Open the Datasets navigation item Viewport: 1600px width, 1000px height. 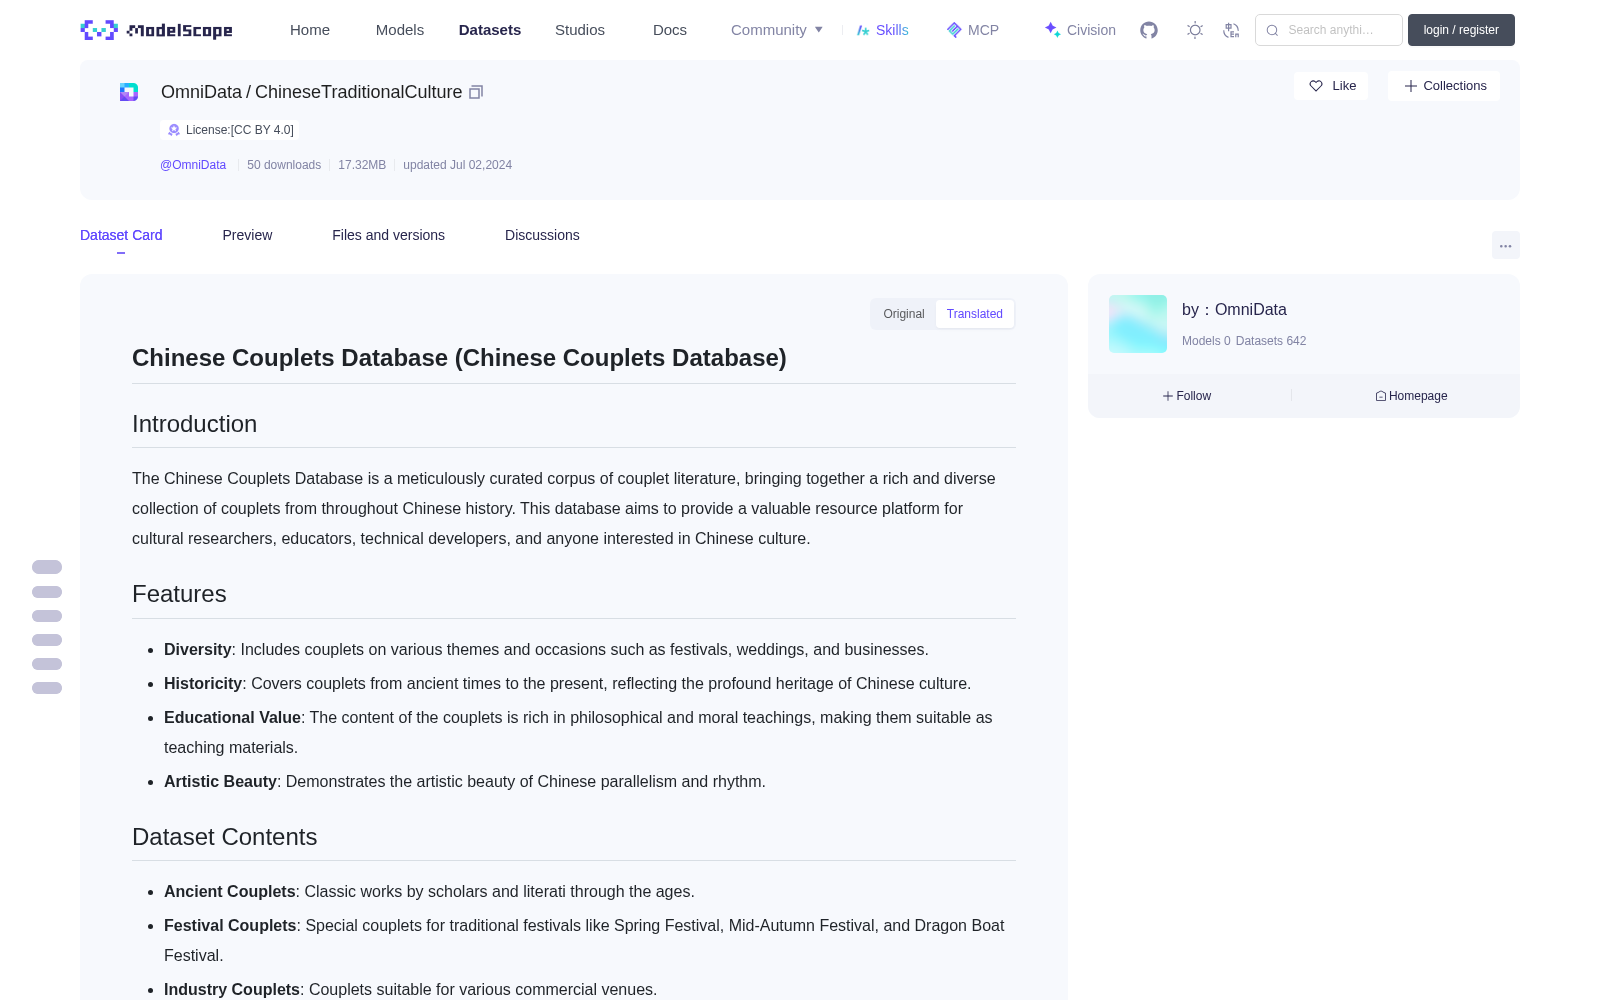[490, 30]
